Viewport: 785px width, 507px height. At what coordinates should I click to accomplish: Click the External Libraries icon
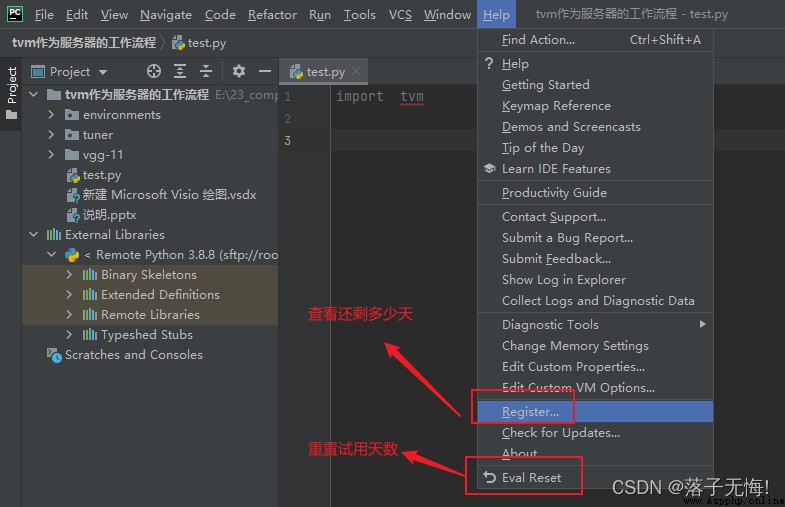54,235
